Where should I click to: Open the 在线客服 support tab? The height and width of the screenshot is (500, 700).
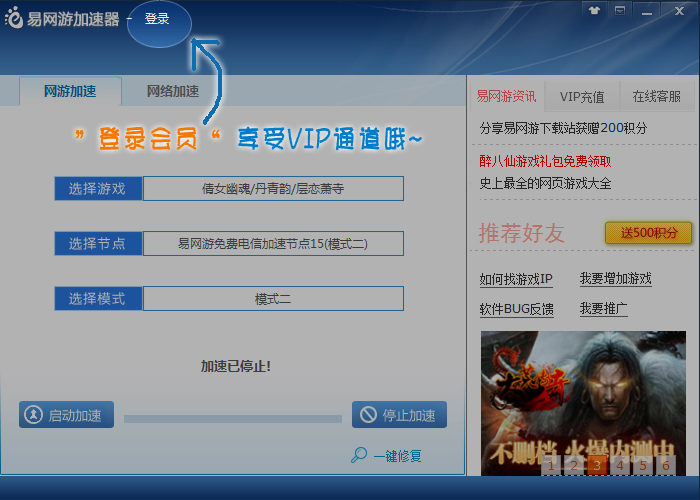coord(656,97)
